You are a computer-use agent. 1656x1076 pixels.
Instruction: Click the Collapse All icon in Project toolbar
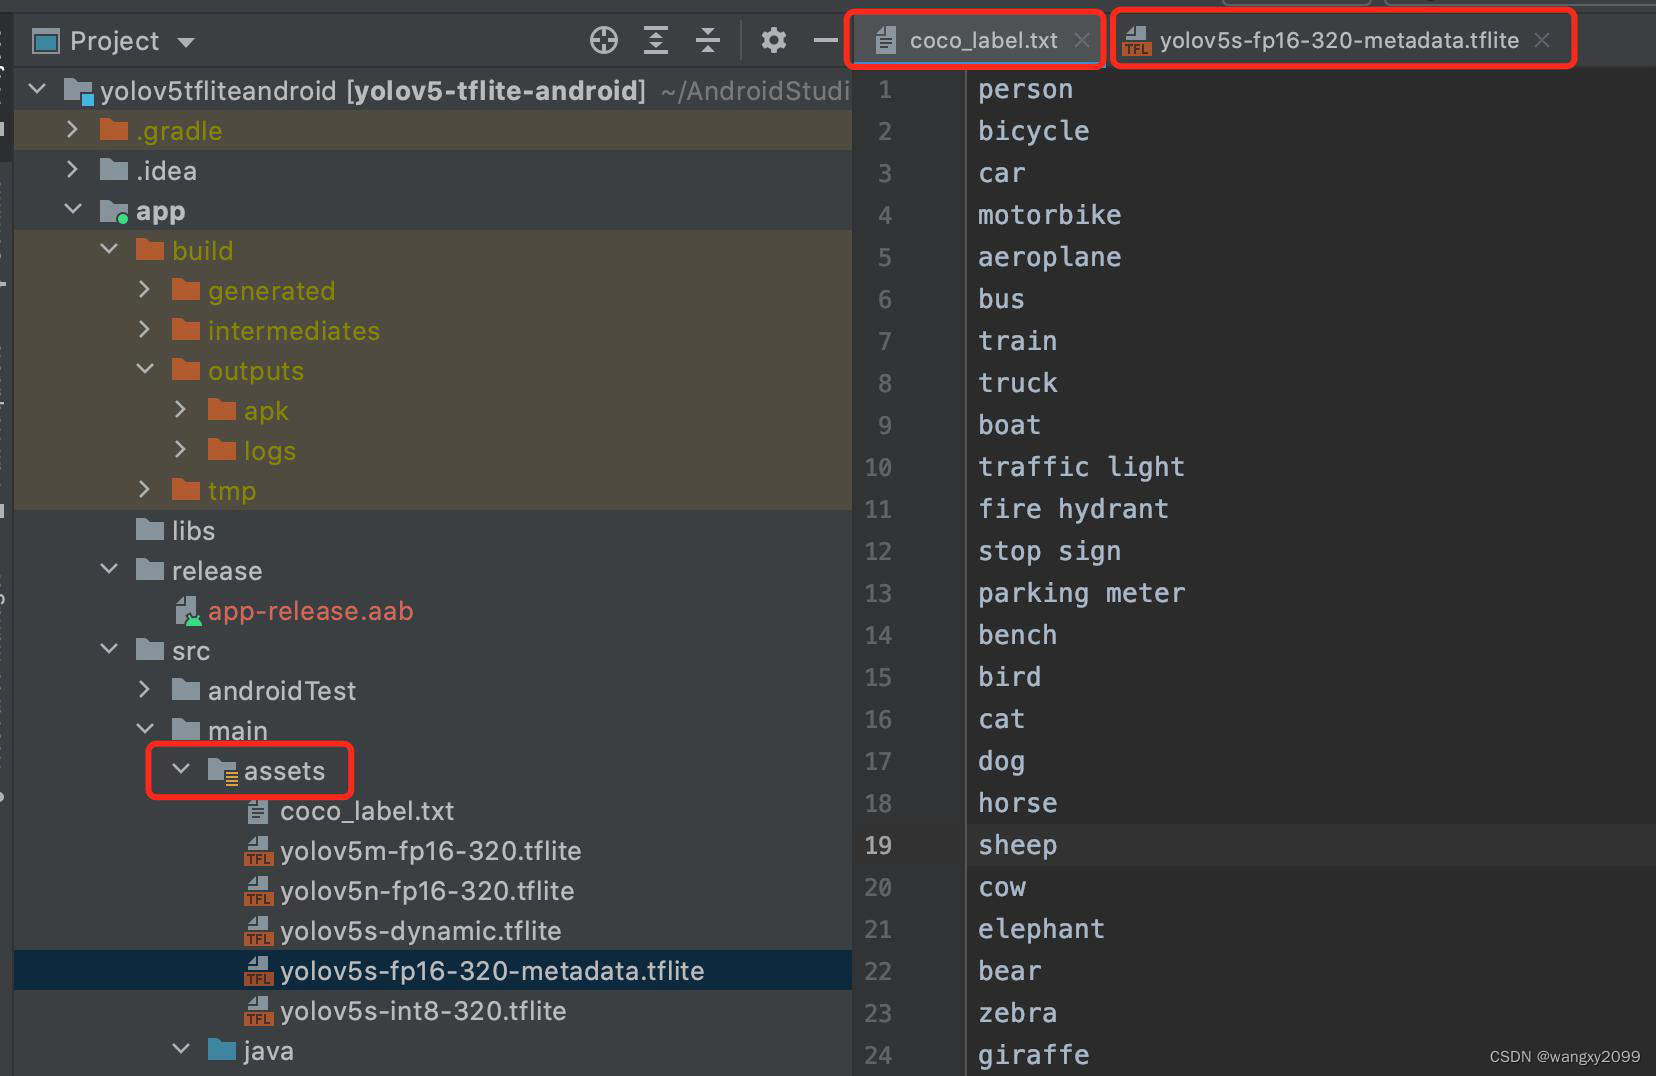point(708,40)
